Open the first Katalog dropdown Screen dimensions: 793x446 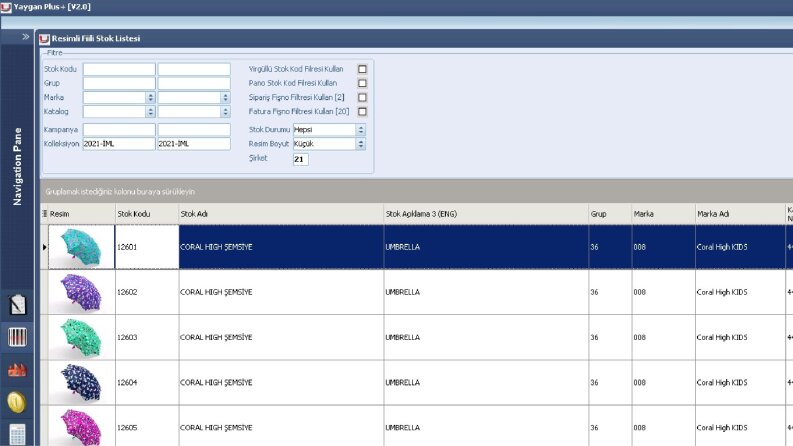pos(150,111)
